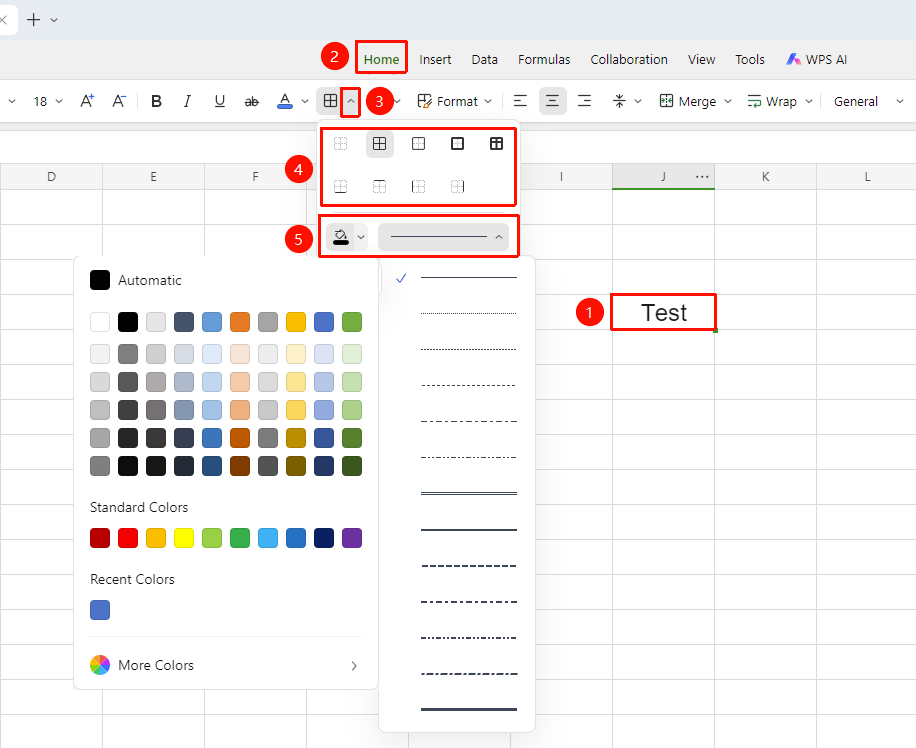Set horizontal alignment to left
This screenshot has height=748, width=916.
pyautogui.click(x=520, y=101)
